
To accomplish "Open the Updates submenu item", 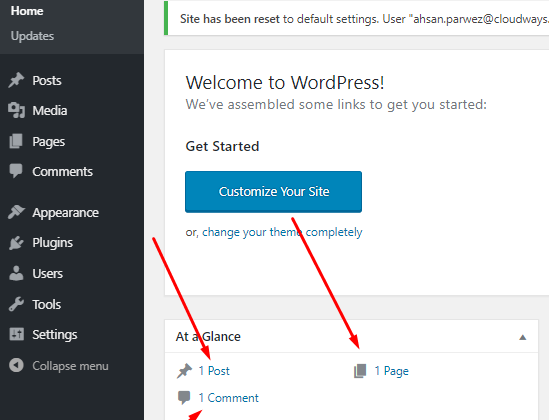I will pyautogui.click(x=32, y=36).
